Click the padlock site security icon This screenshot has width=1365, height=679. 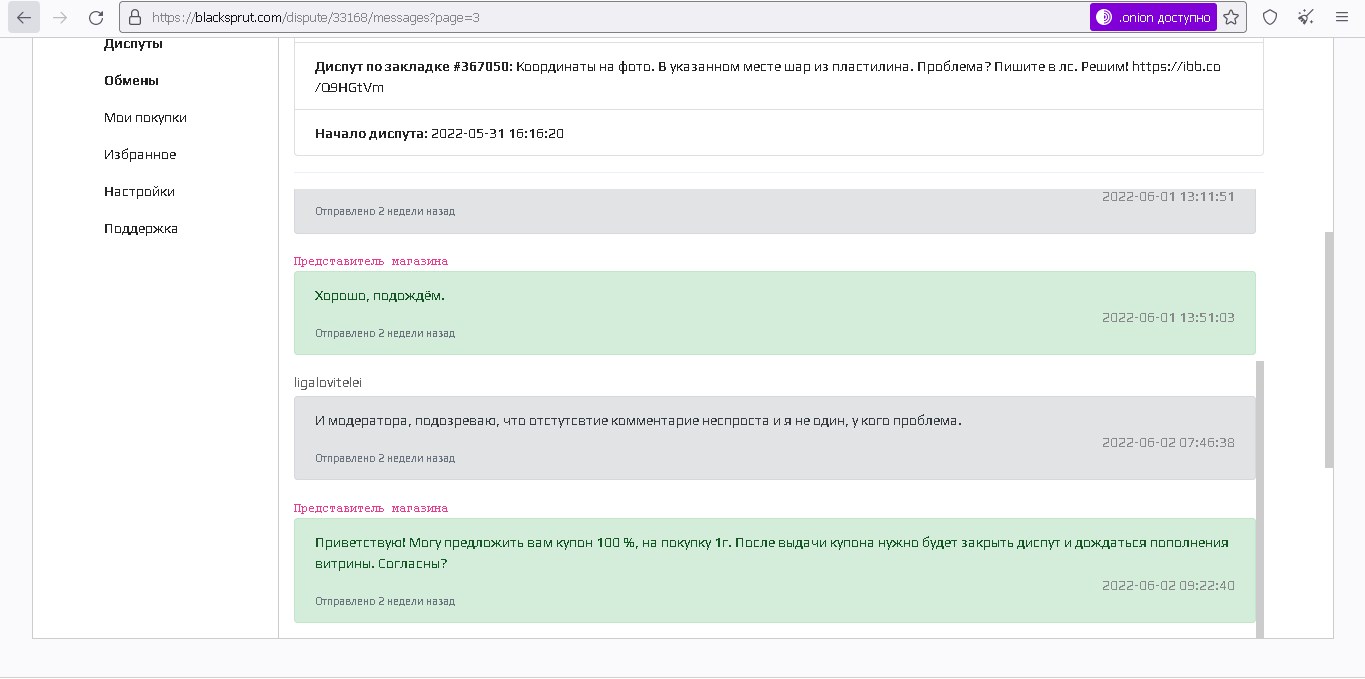point(135,17)
